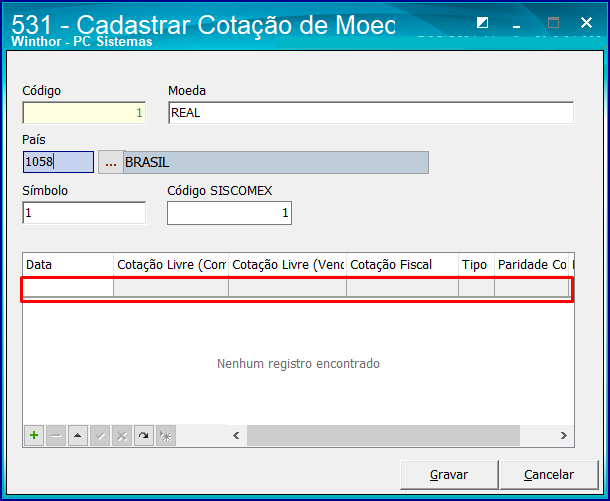This screenshot has height=501, width=610.
Task: Click the País code field with 1058
Action: point(58,162)
